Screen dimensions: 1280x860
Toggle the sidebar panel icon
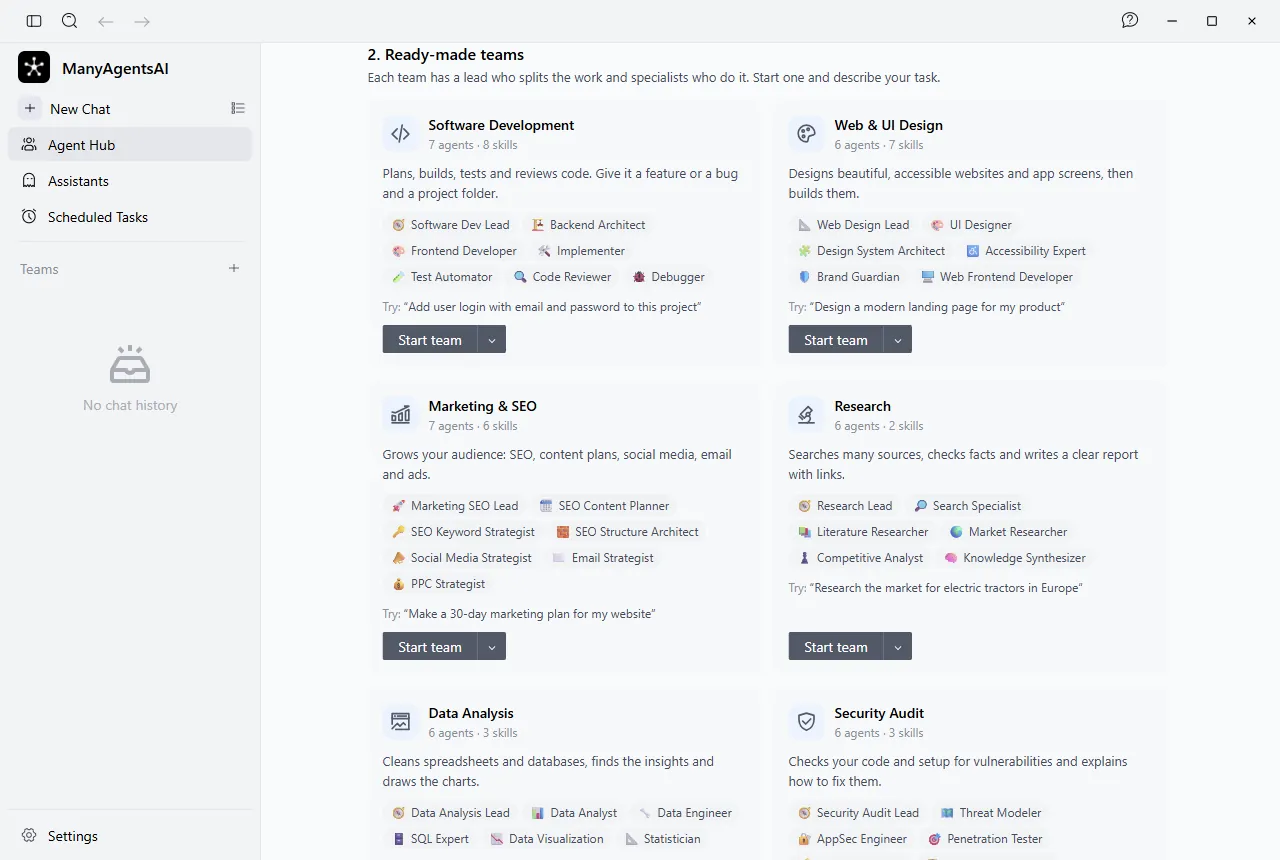(34, 21)
